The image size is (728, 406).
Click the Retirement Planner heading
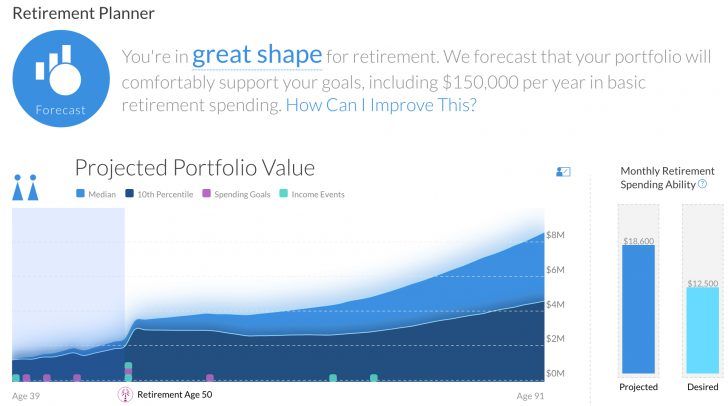point(83,14)
